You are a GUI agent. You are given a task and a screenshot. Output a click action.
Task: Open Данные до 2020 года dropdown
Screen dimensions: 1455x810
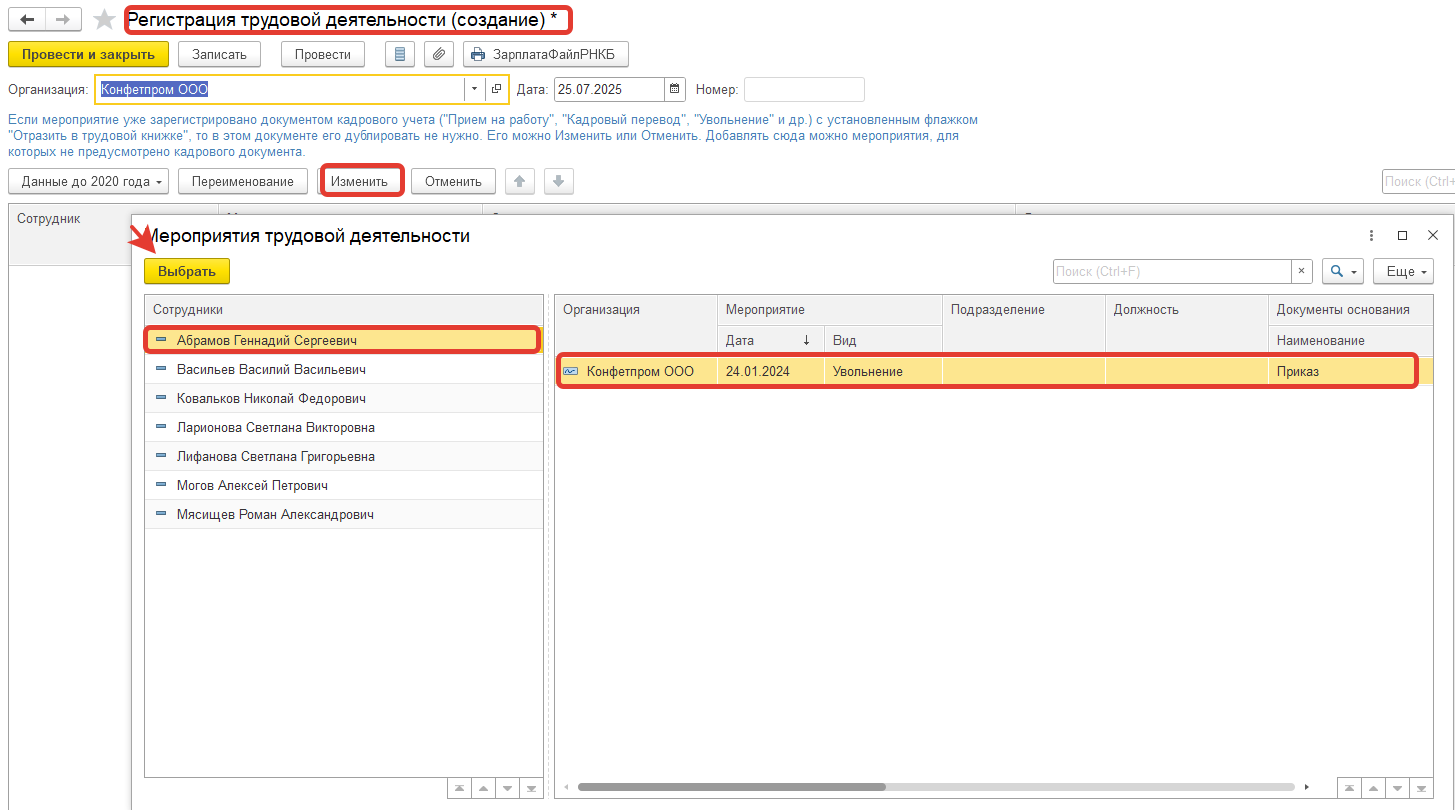pos(88,181)
